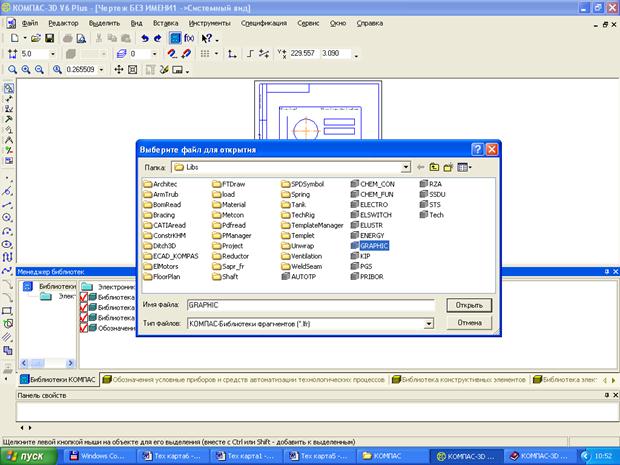Click the Save diskette icon
The image size is (620, 465).
pos(49,38)
